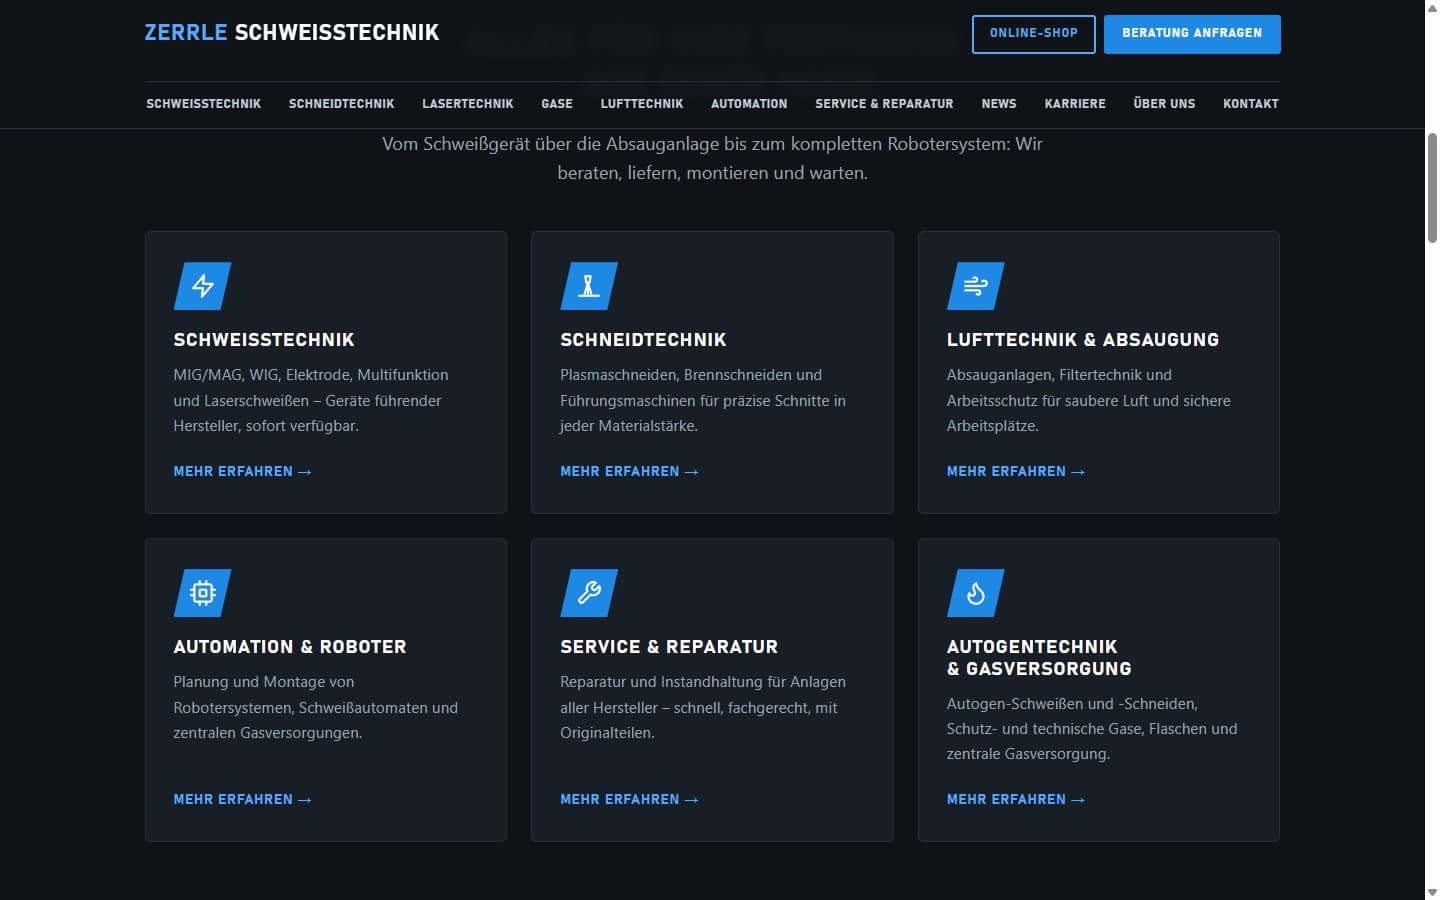Image resolution: width=1440 pixels, height=900 pixels.
Task: Click the chip icon for Automation & Roboter
Action: [x=203, y=593]
